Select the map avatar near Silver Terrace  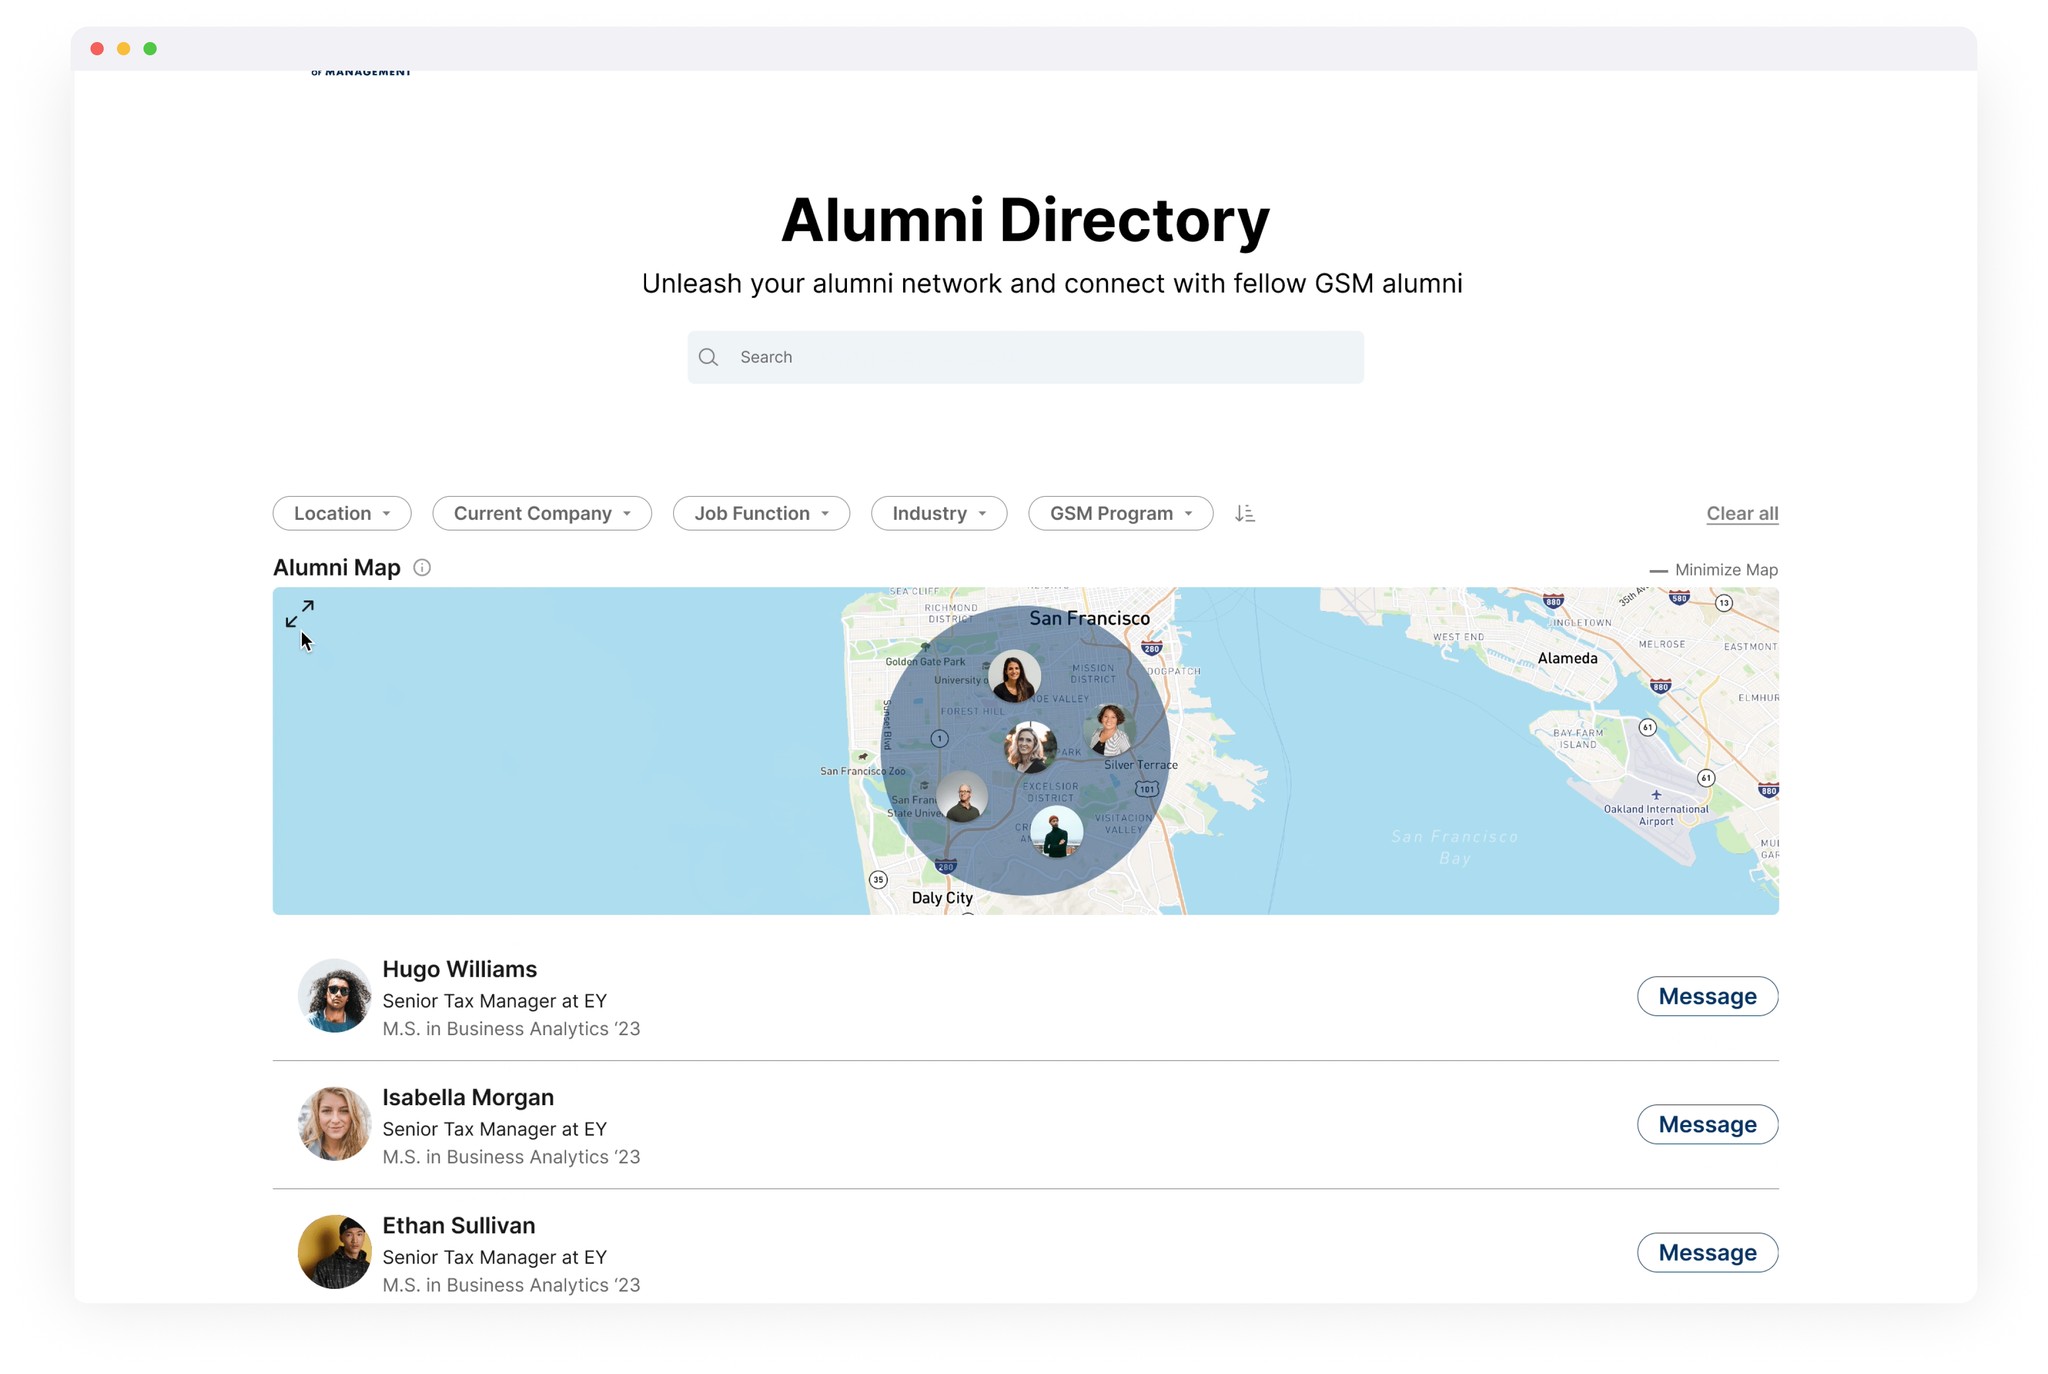click(1110, 729)
